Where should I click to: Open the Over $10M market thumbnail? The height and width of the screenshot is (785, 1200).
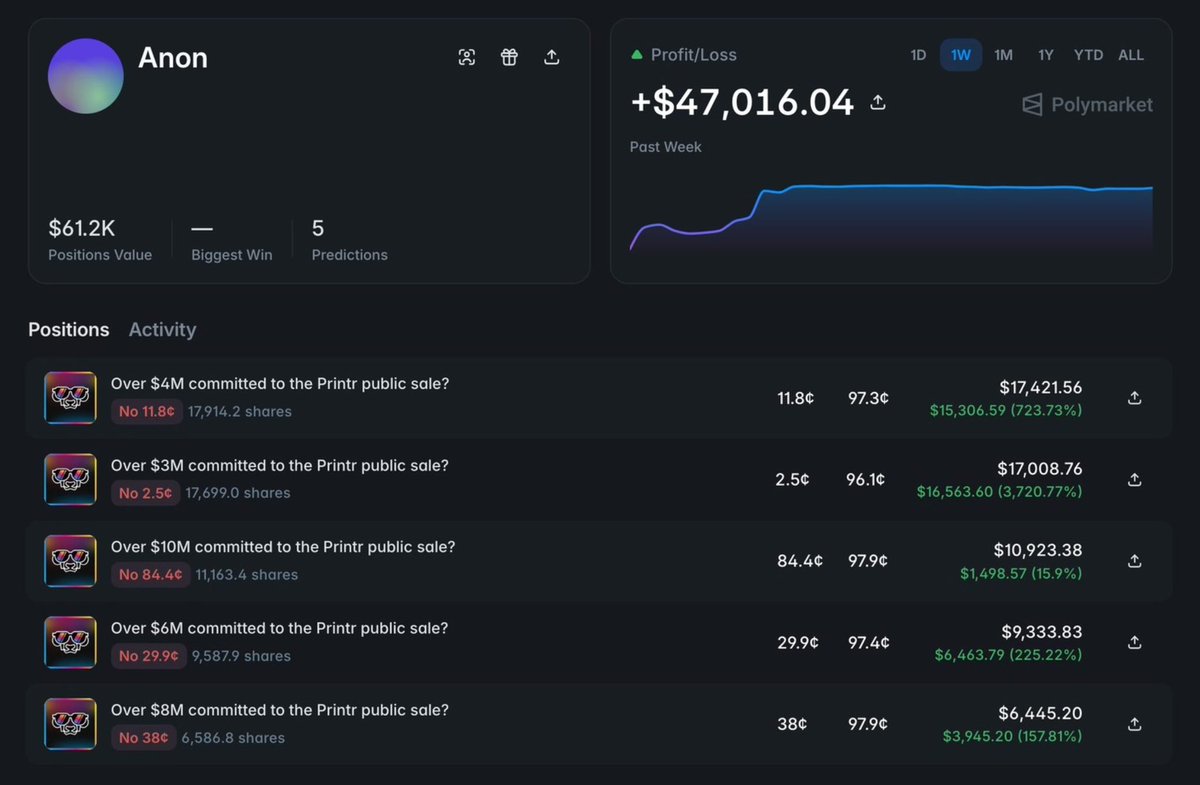tap(70, 561)
